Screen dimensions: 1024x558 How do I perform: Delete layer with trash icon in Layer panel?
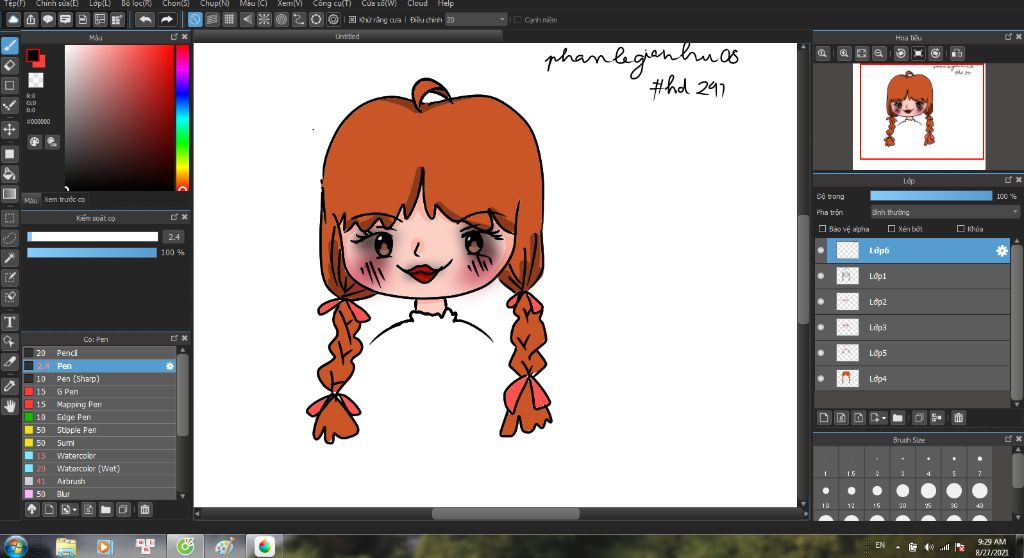pos(959,418)
